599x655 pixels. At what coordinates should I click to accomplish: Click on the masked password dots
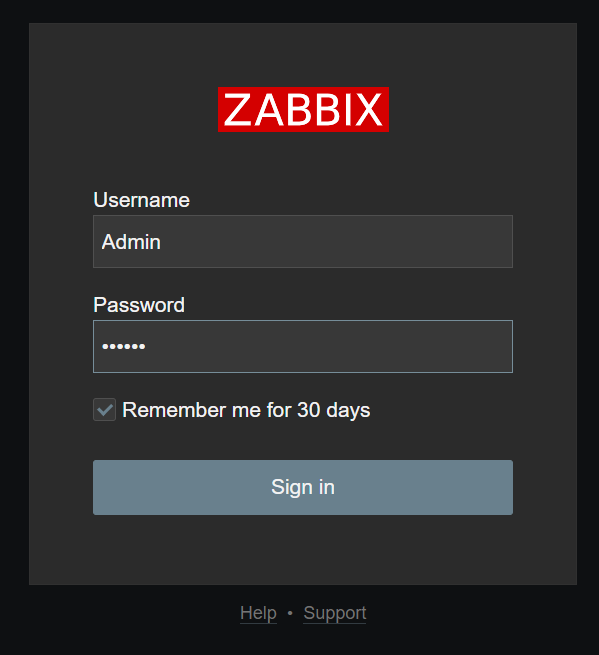coord(124,346)
